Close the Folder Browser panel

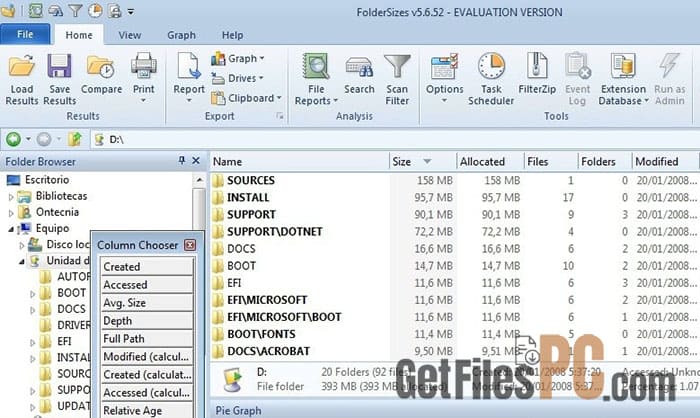196,160
